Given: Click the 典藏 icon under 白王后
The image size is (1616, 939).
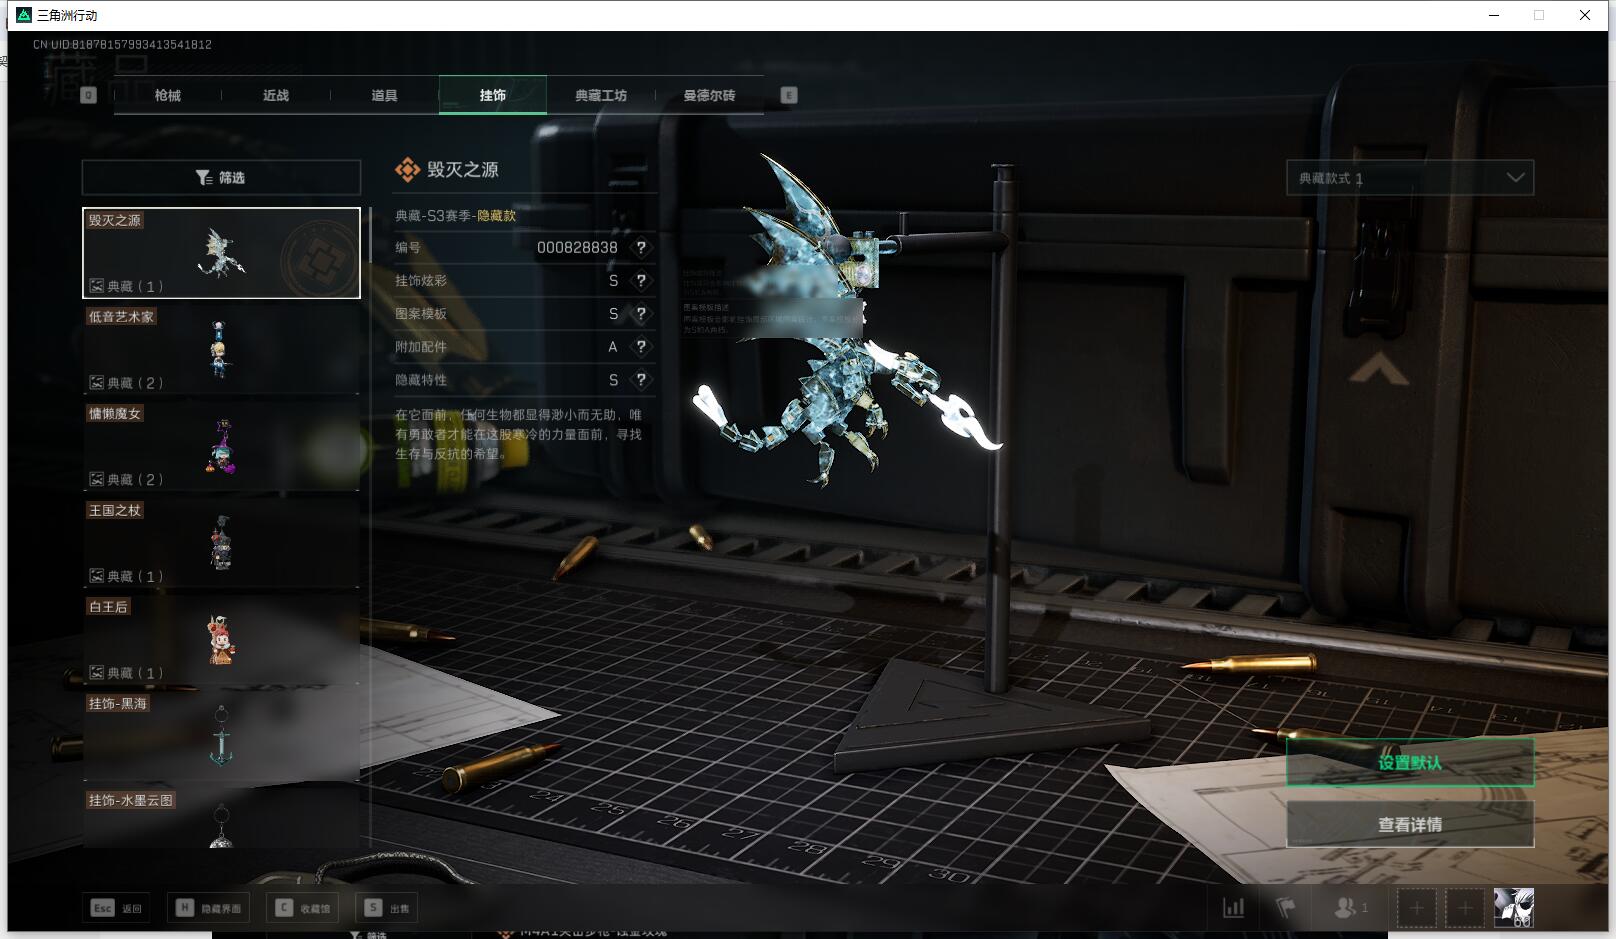Looking at the screenshot, I should coord(97,673).
